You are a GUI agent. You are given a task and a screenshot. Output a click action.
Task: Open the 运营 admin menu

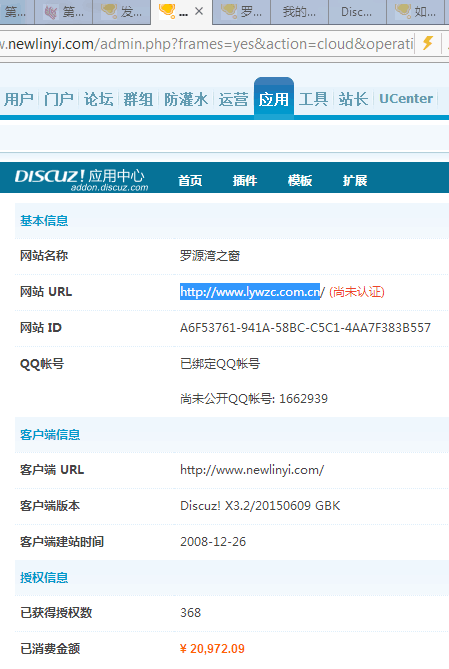point(233,99)
